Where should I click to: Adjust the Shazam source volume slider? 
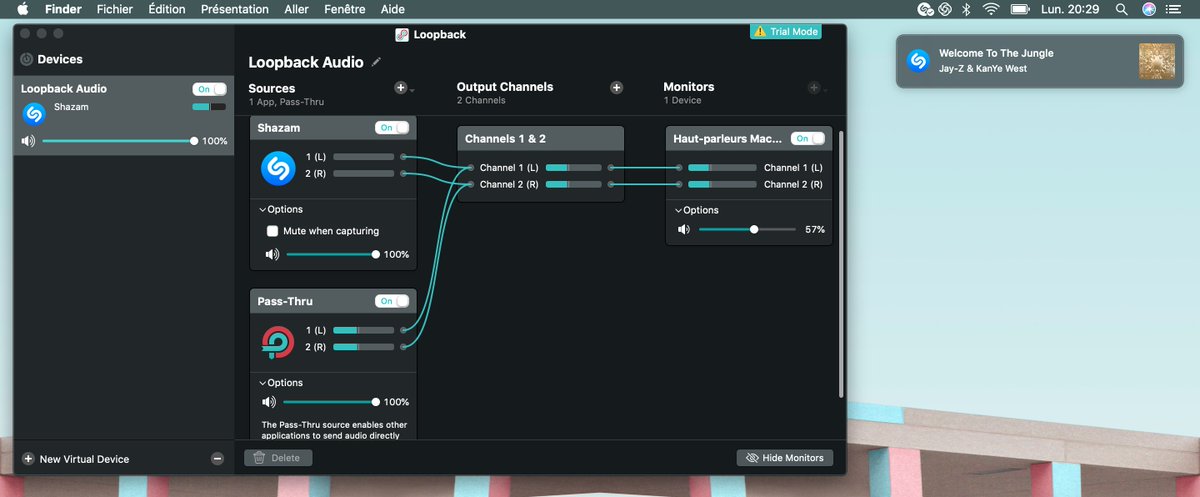click(331, 254)
